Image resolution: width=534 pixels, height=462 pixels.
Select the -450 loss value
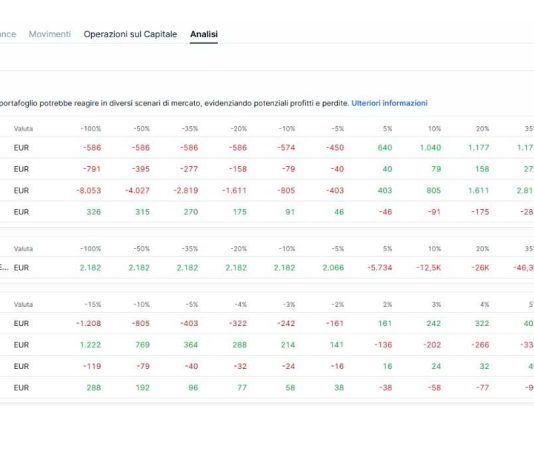(335, 148)
